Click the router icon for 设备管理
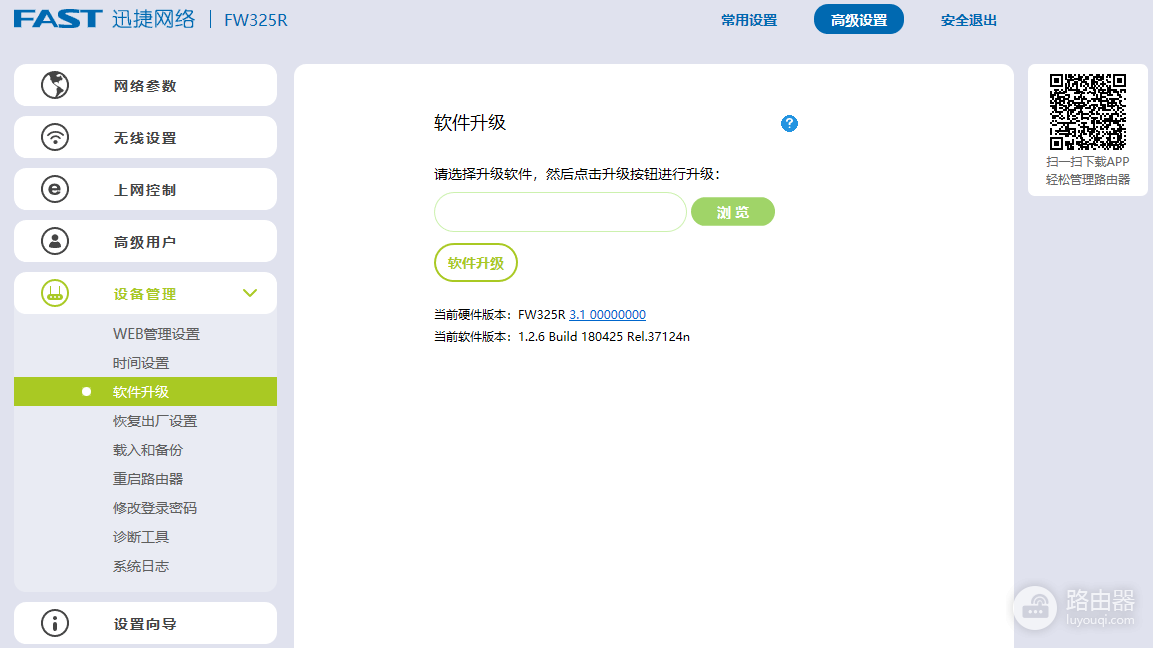This screenshot has height=648, width=1153. [55, 293]
